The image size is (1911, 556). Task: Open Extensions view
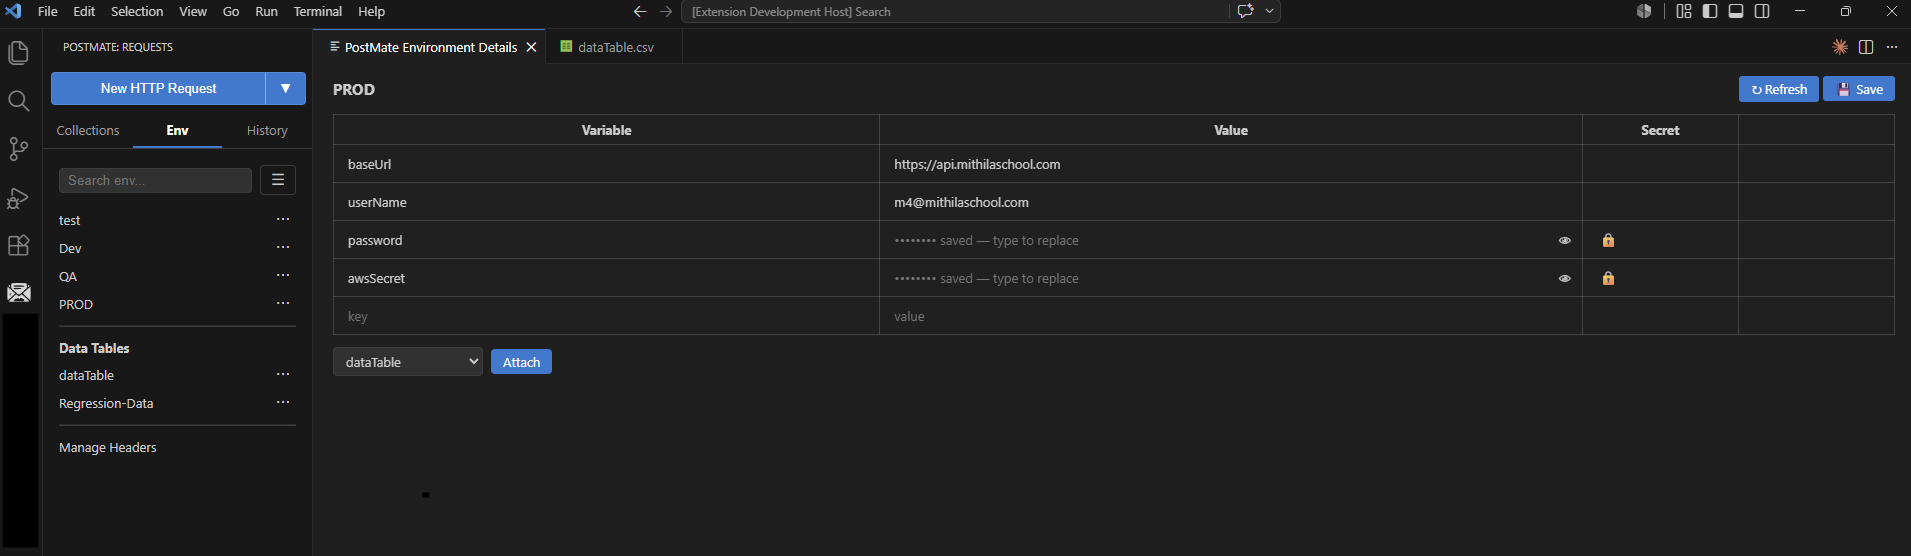(x=18, y=246)
